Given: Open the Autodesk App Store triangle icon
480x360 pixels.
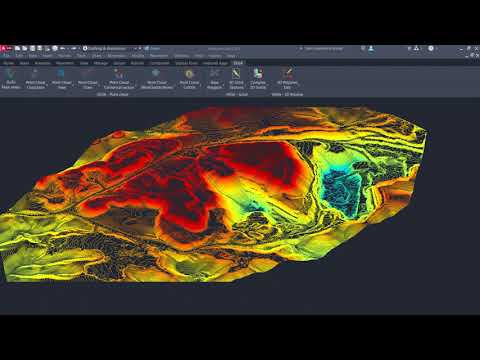Looking at the screenshot, I should tap(416, 49).
